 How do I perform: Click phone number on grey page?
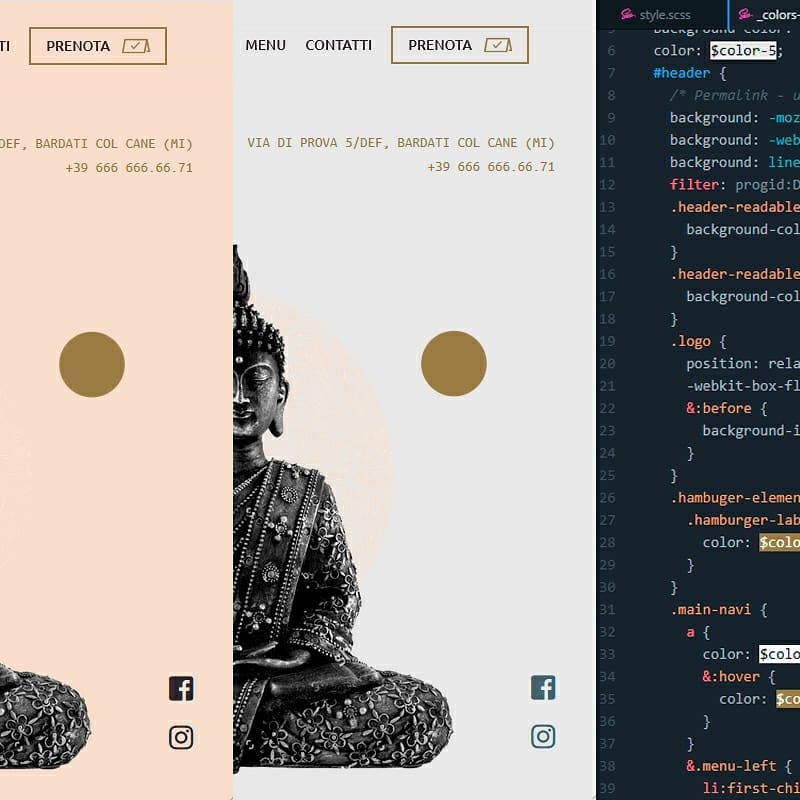click(x=491, y=167)
